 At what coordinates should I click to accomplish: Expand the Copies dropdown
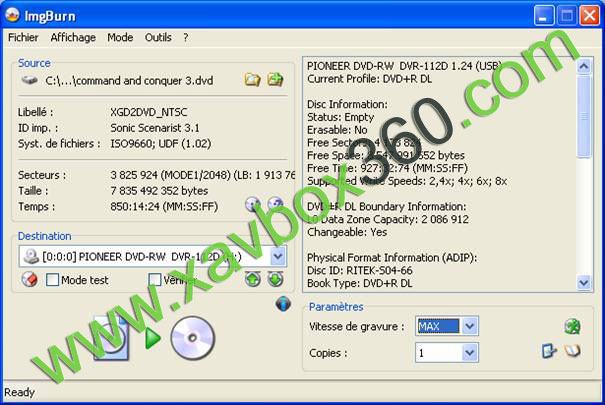point(470,352)
